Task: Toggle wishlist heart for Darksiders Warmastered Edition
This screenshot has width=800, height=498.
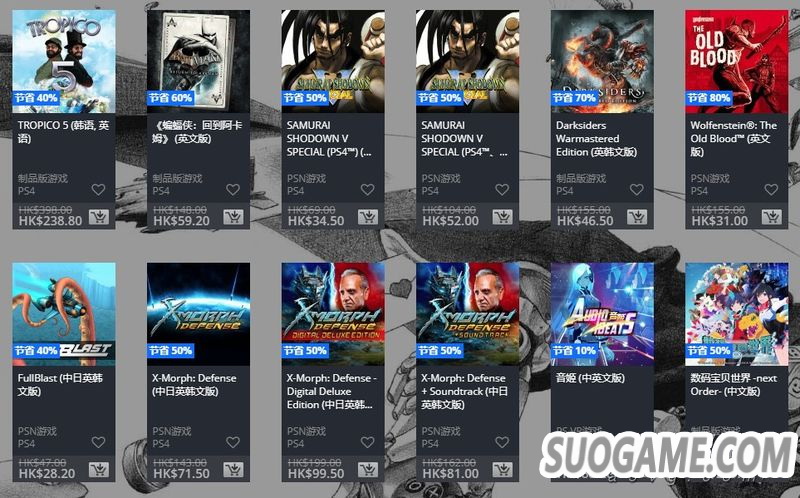Action: [x=637, y=189]
